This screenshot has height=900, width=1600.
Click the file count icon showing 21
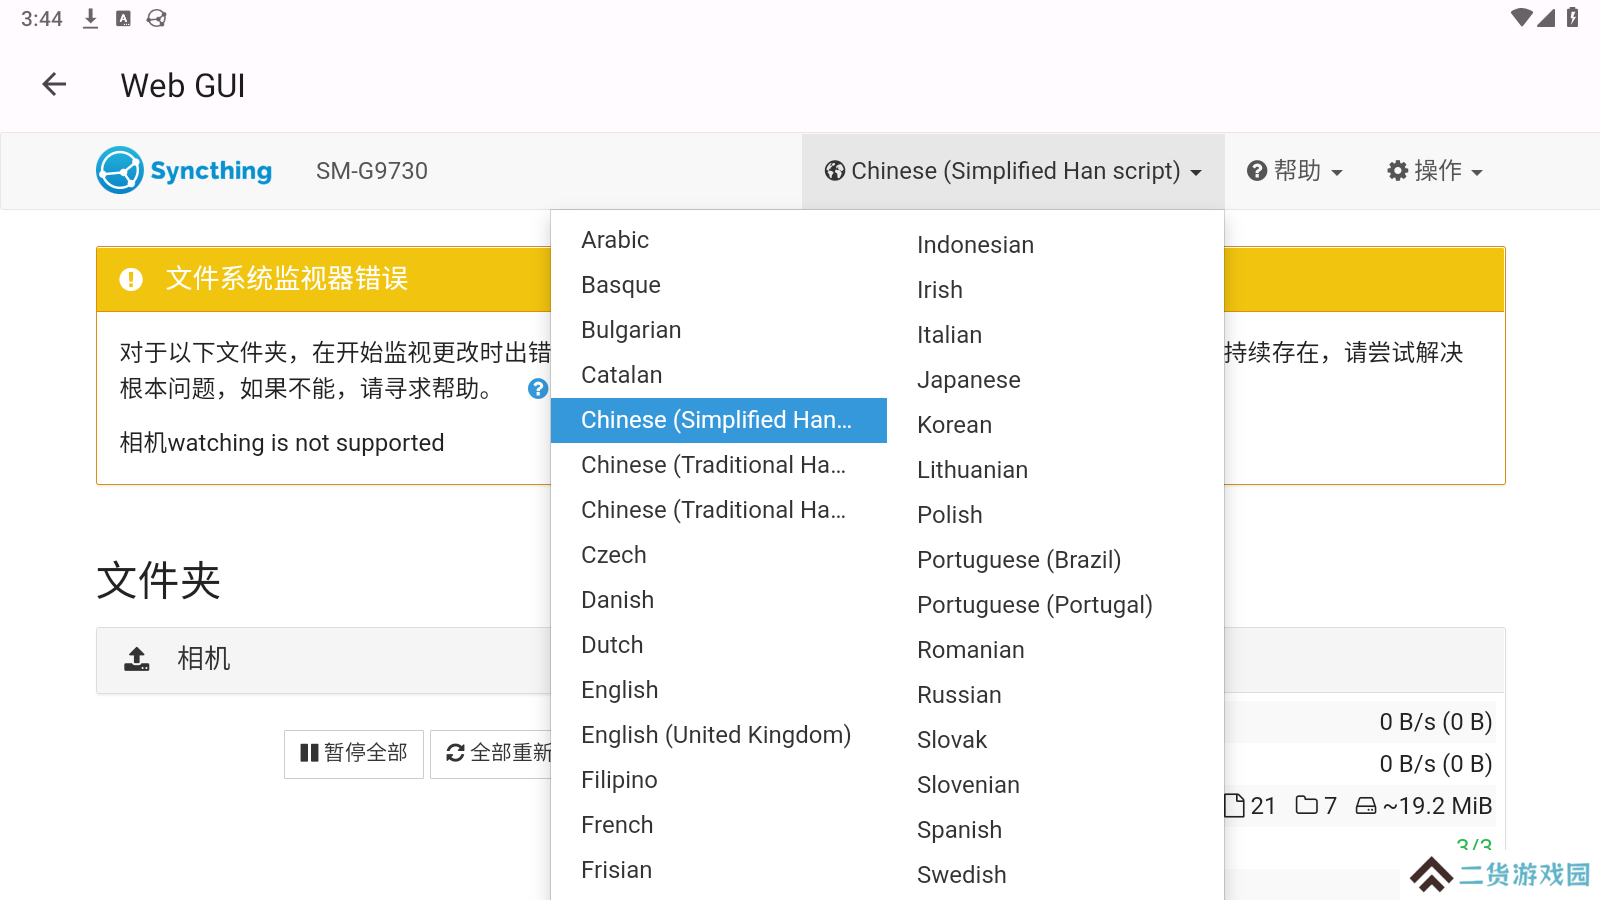1235,805
